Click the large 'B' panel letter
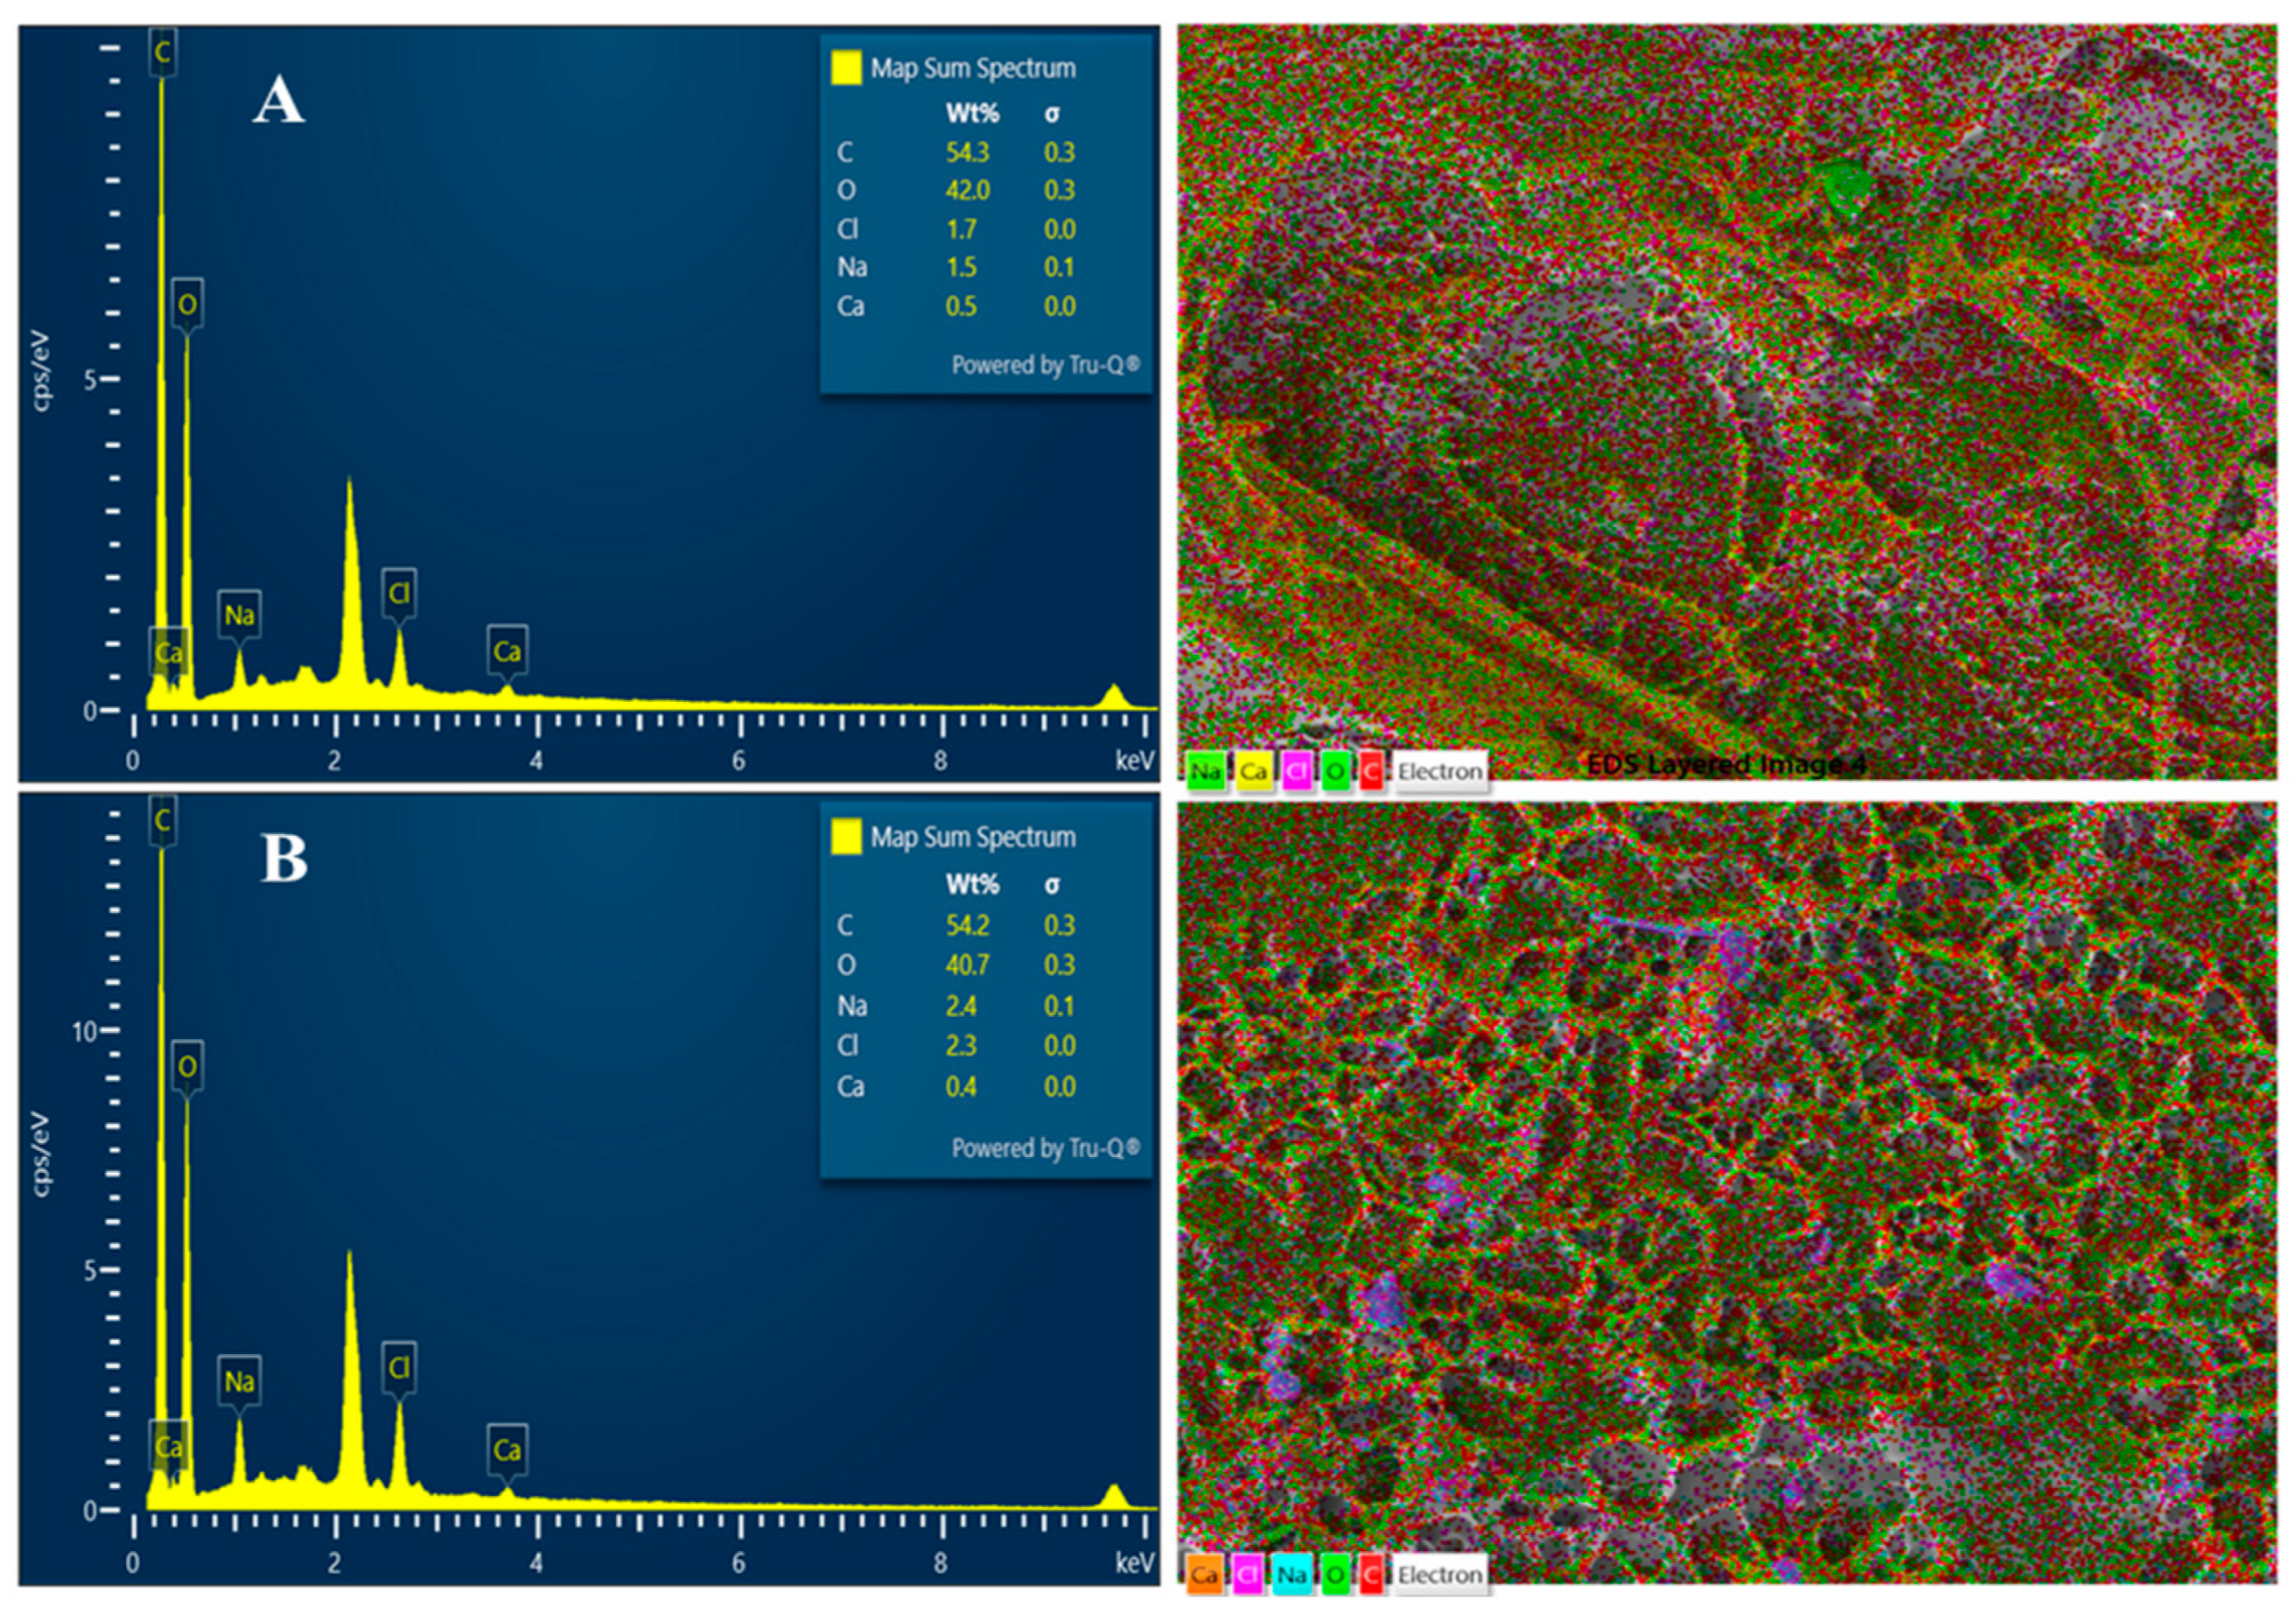 click(284, 859)
